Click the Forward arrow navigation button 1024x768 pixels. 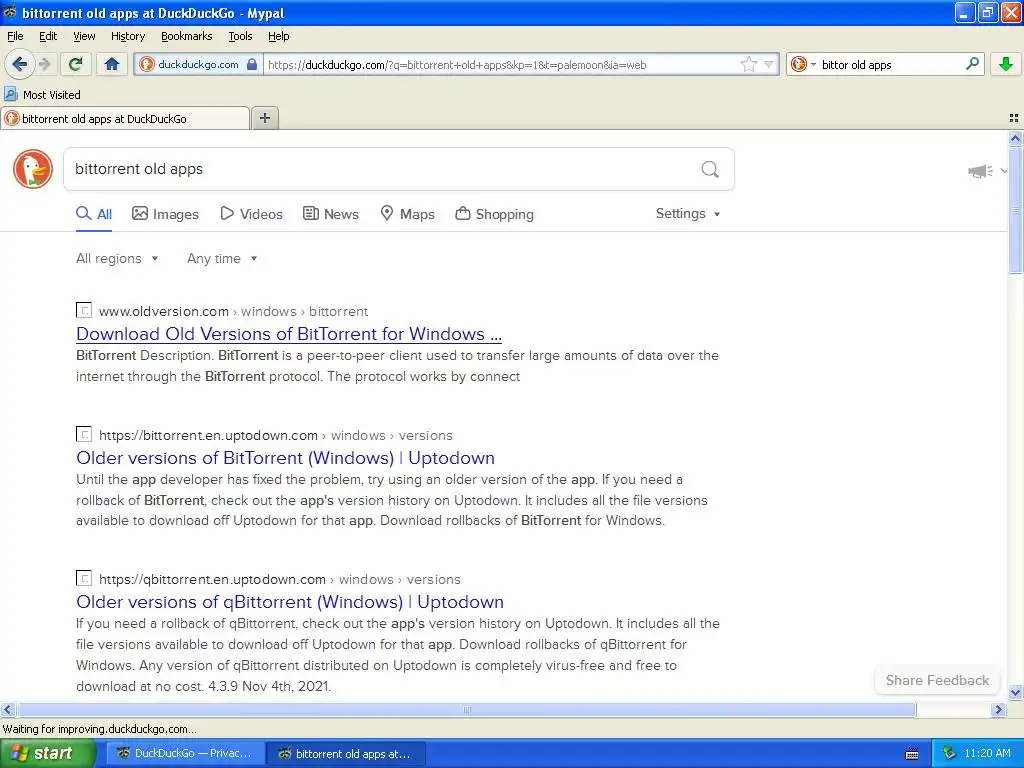(x=45, y=64)
